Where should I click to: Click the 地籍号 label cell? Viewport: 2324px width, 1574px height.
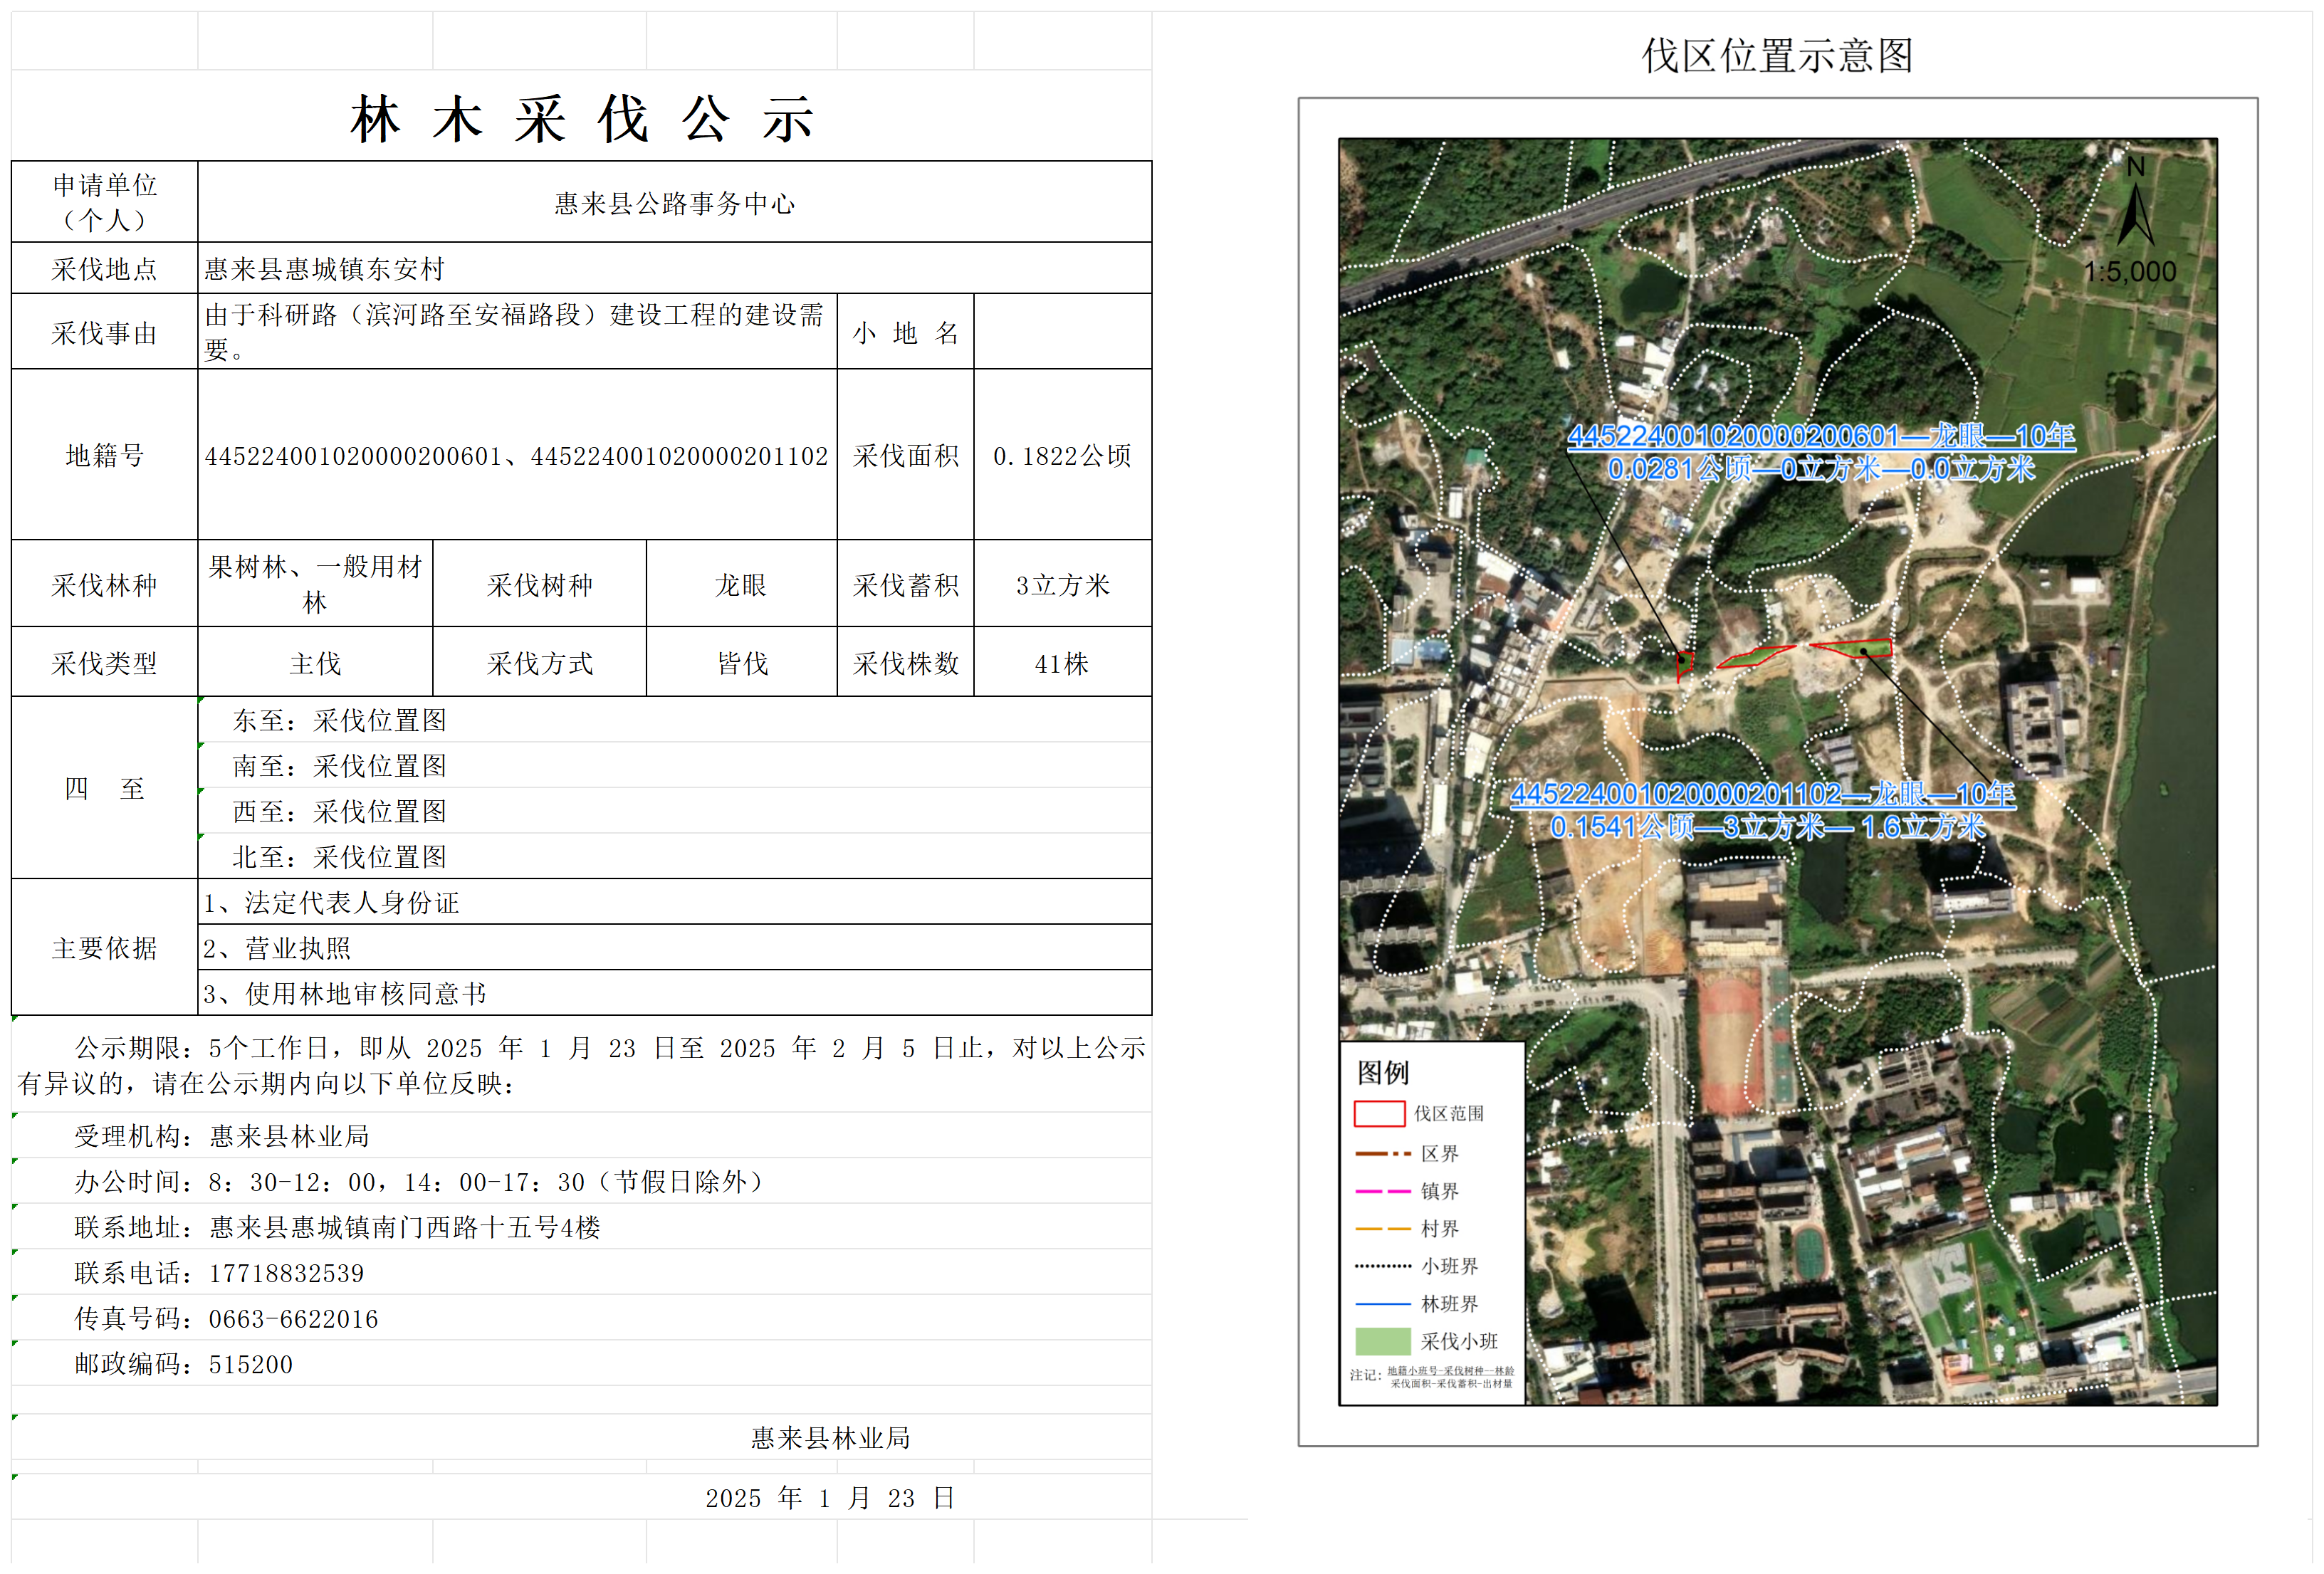click(105, 456)
